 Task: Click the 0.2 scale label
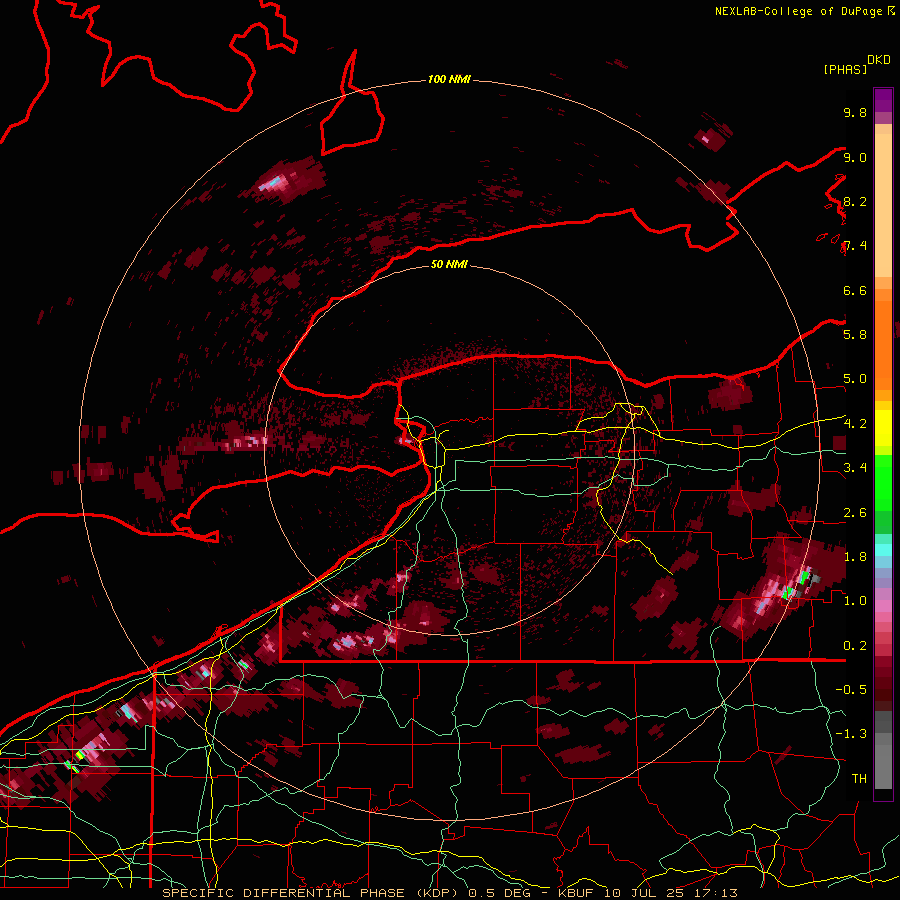(x=855, y=645)
